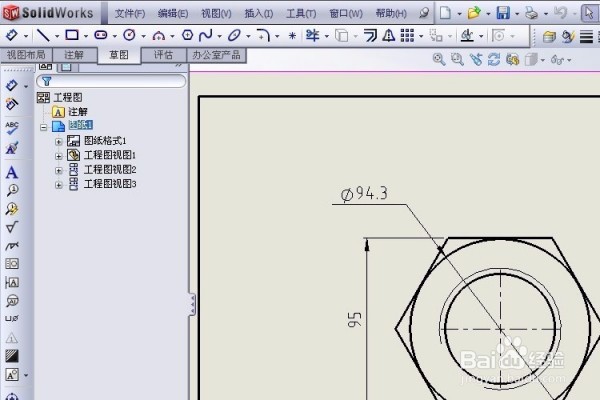
Task: Switch to the 评估 tab
Action: (163, 55)
